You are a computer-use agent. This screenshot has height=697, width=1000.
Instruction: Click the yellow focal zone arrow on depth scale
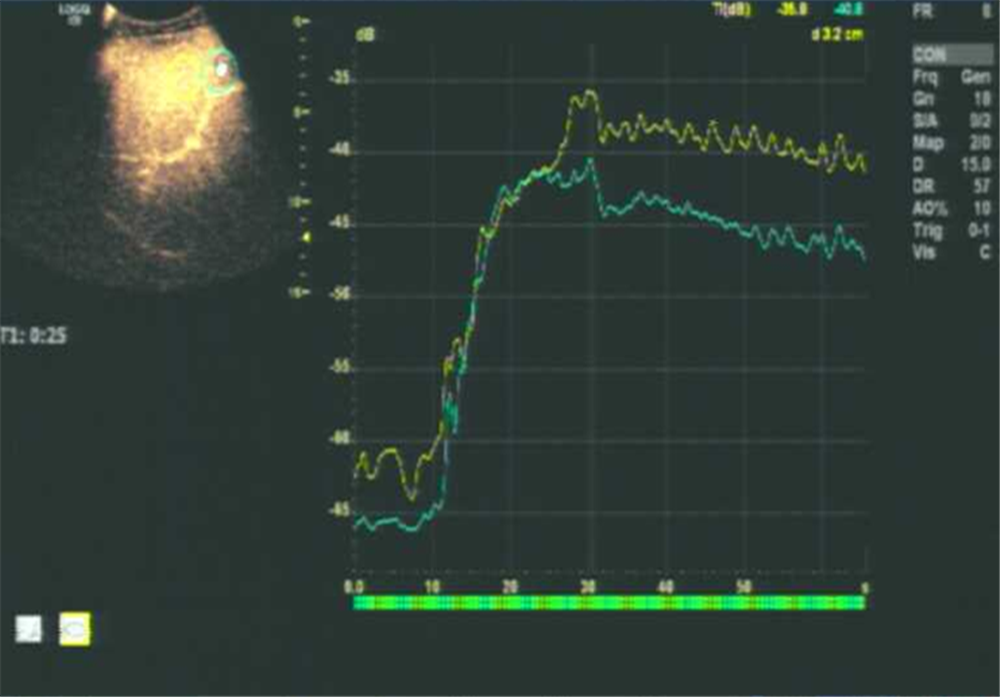click(307, 237)
